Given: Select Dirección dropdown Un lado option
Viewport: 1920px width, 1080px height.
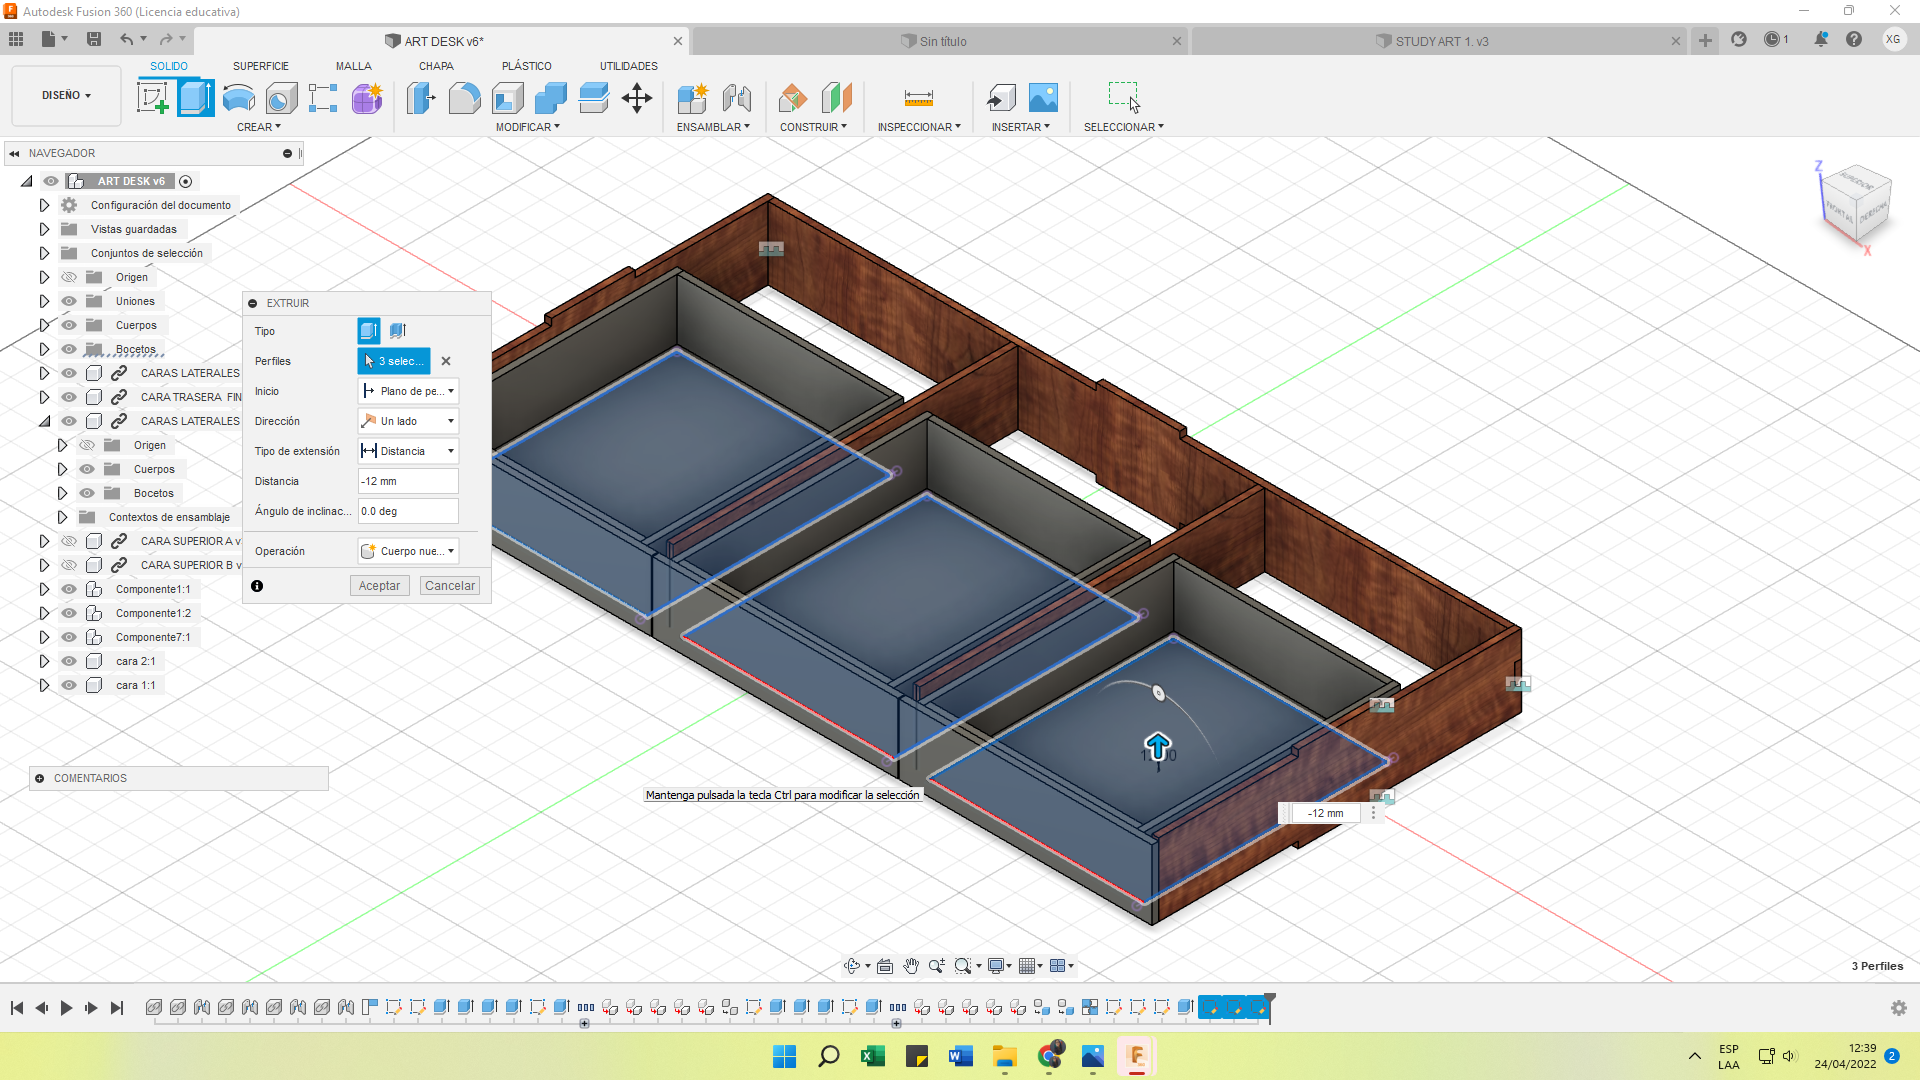Looking at the screenshot, I should (x=409, y=419).
